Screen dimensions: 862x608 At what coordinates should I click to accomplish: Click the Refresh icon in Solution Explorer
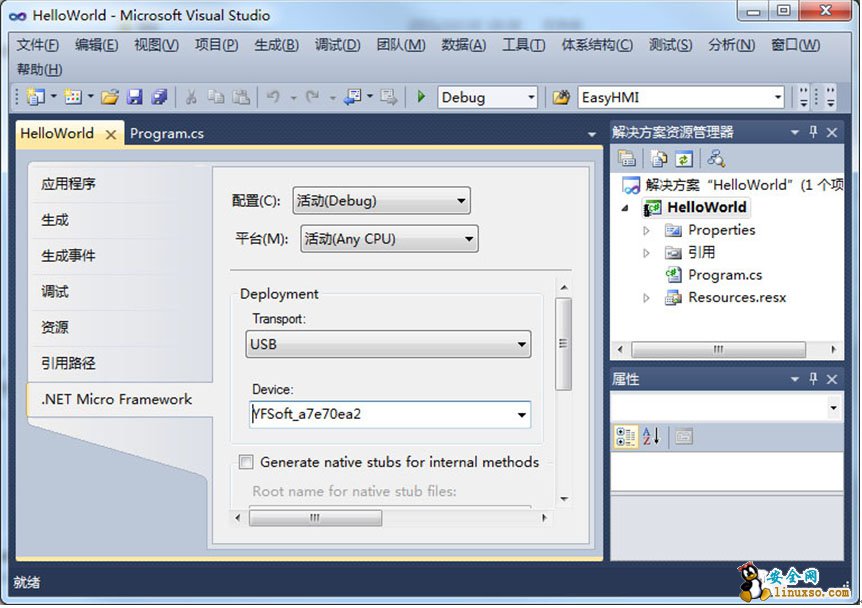click(x=684, y=158)
